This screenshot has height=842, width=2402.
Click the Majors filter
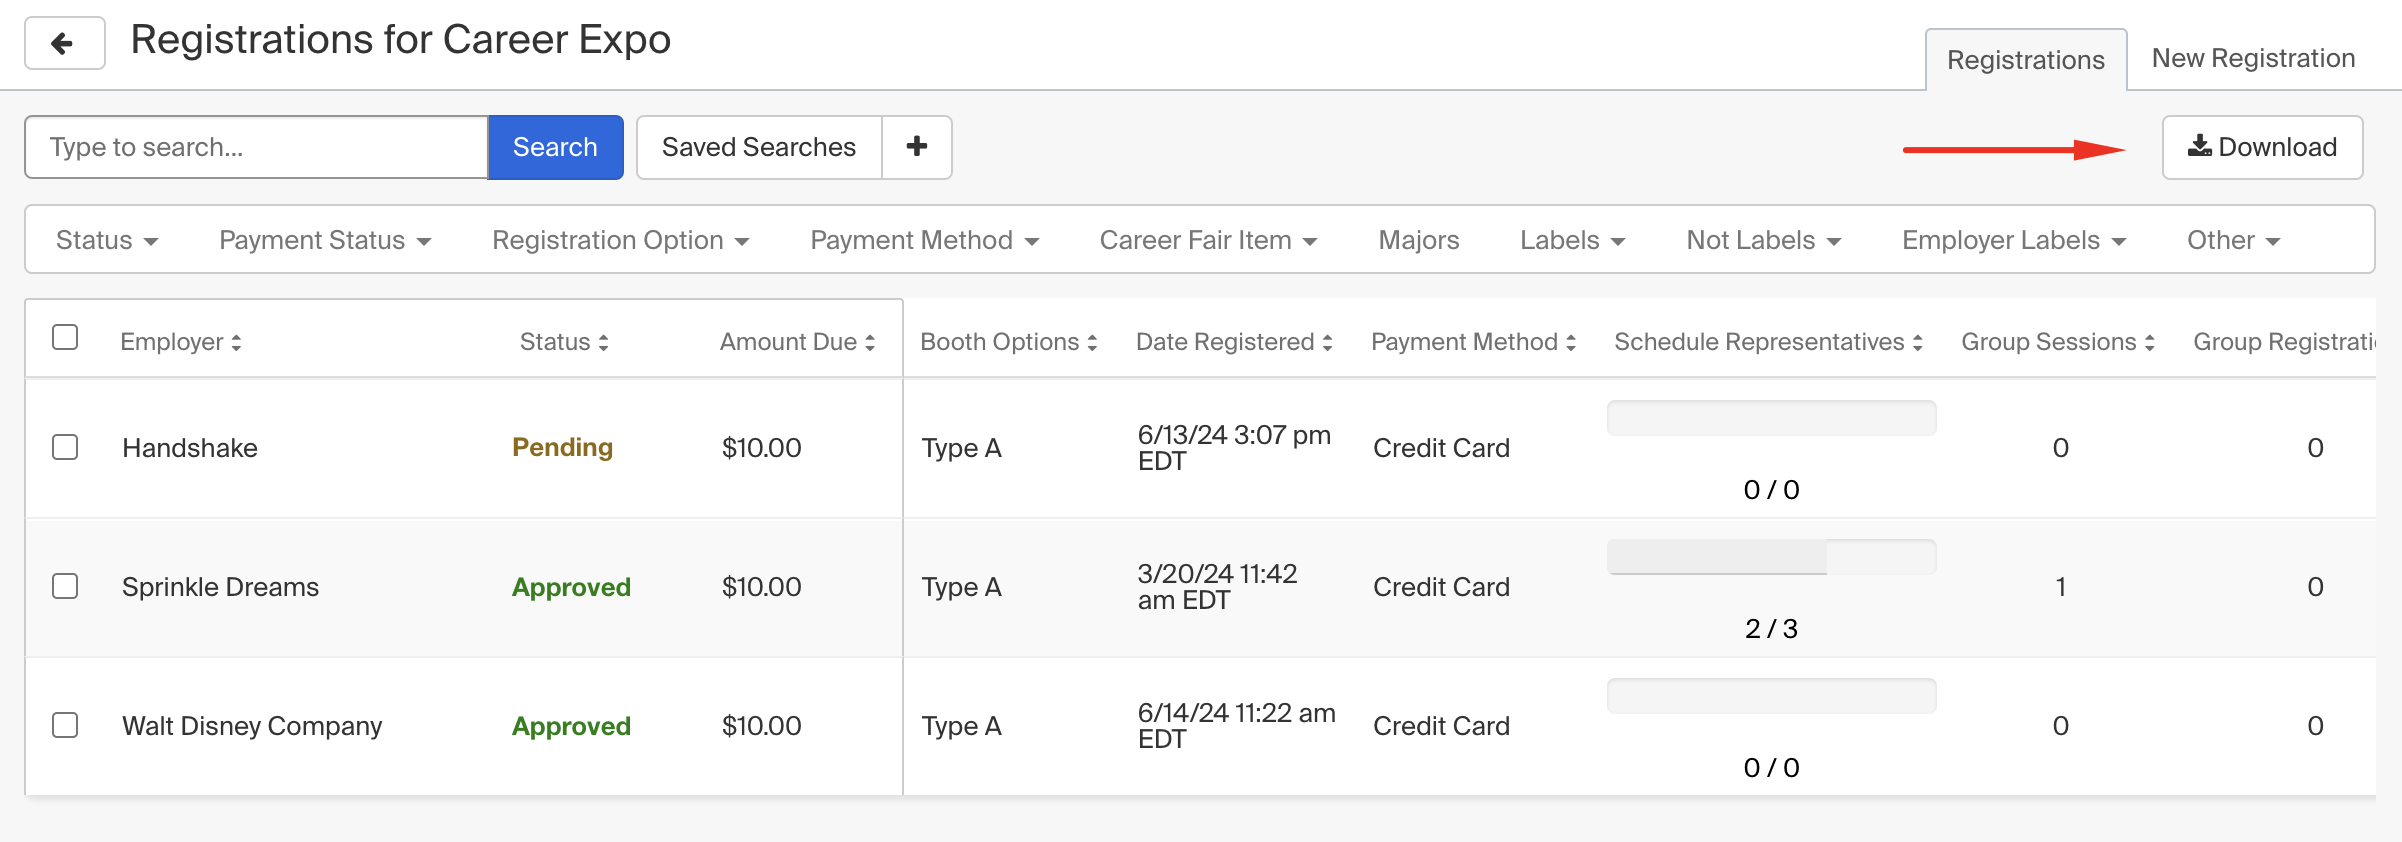click(x=1418, y=240)
